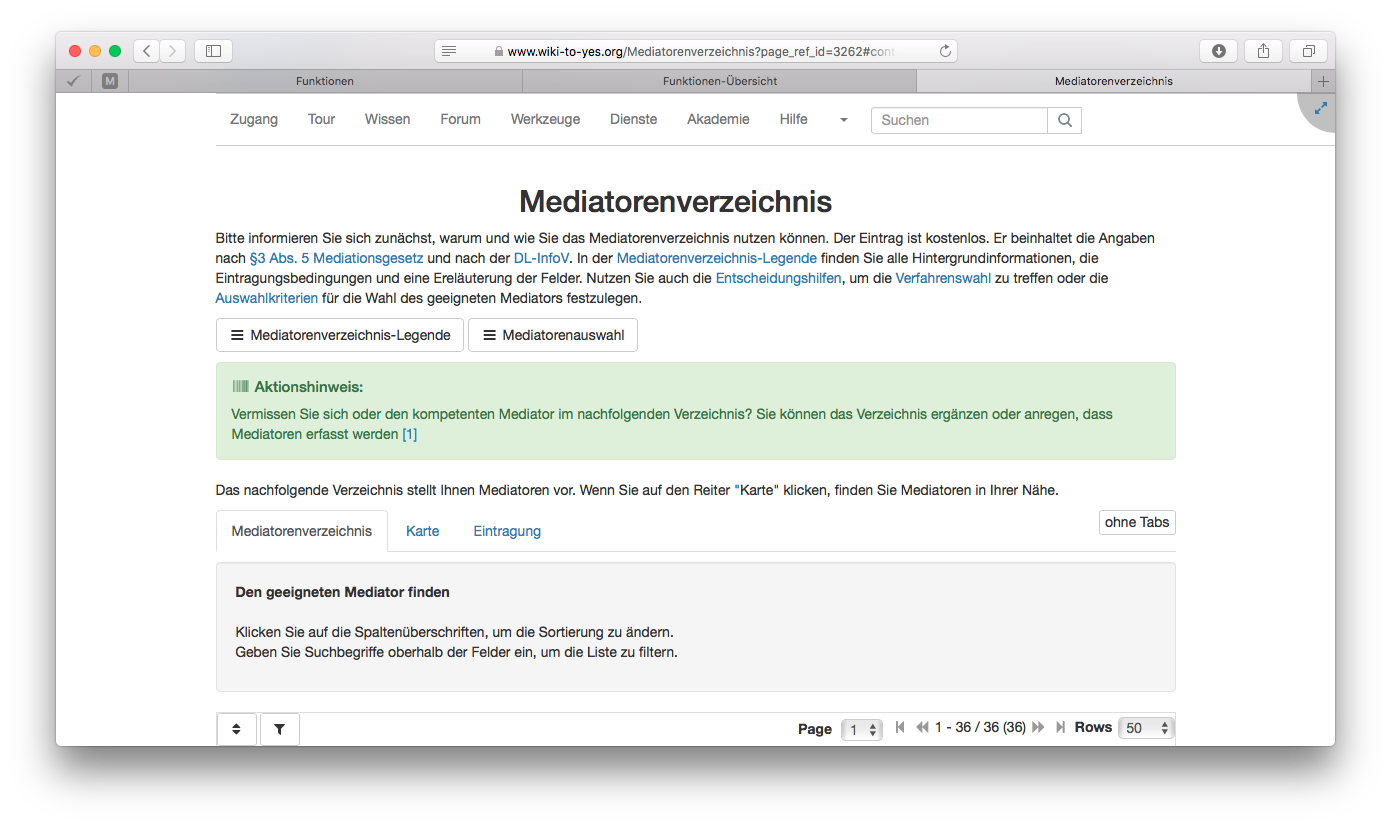Open the Werkzeuge menu item
The height and width of the screenshot is (826, 1391).
click(x=545, y=119)
